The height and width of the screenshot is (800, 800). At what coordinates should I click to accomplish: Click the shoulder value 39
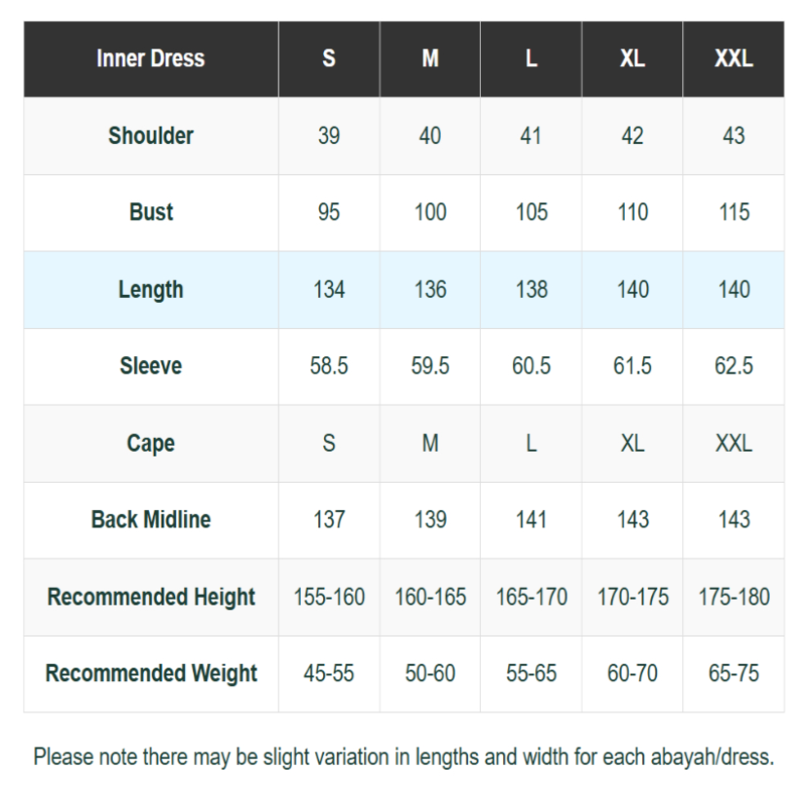pyautogui.click(x=329, y=136)
